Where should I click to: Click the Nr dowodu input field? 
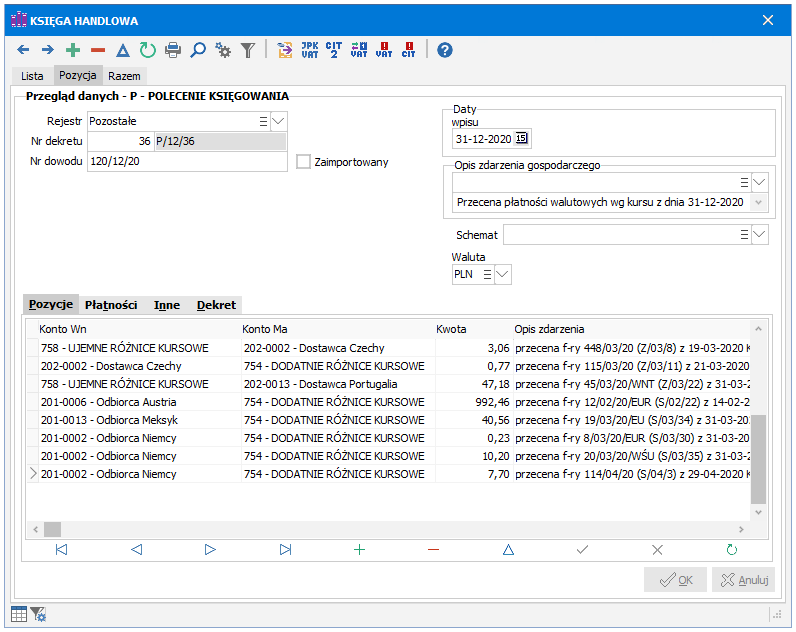186,161
